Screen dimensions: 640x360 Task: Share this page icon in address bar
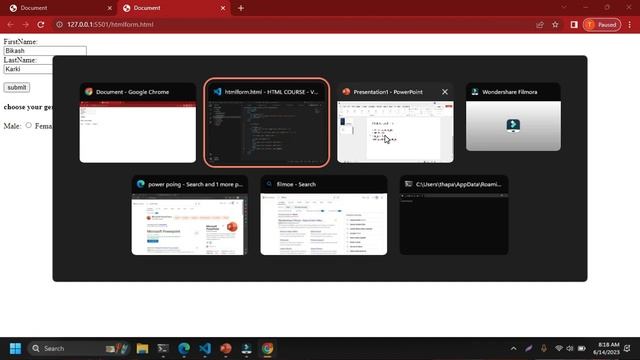(540, 24)
